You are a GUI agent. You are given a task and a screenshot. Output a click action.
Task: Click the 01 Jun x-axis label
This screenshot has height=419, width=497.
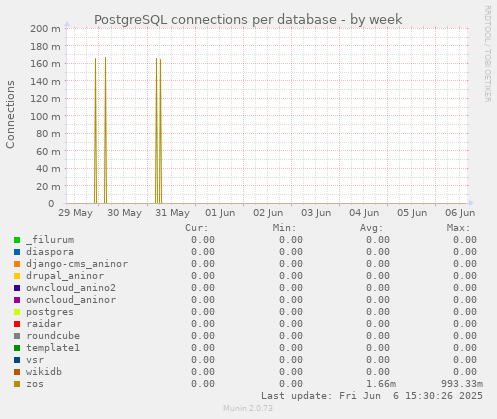point(220,213)
